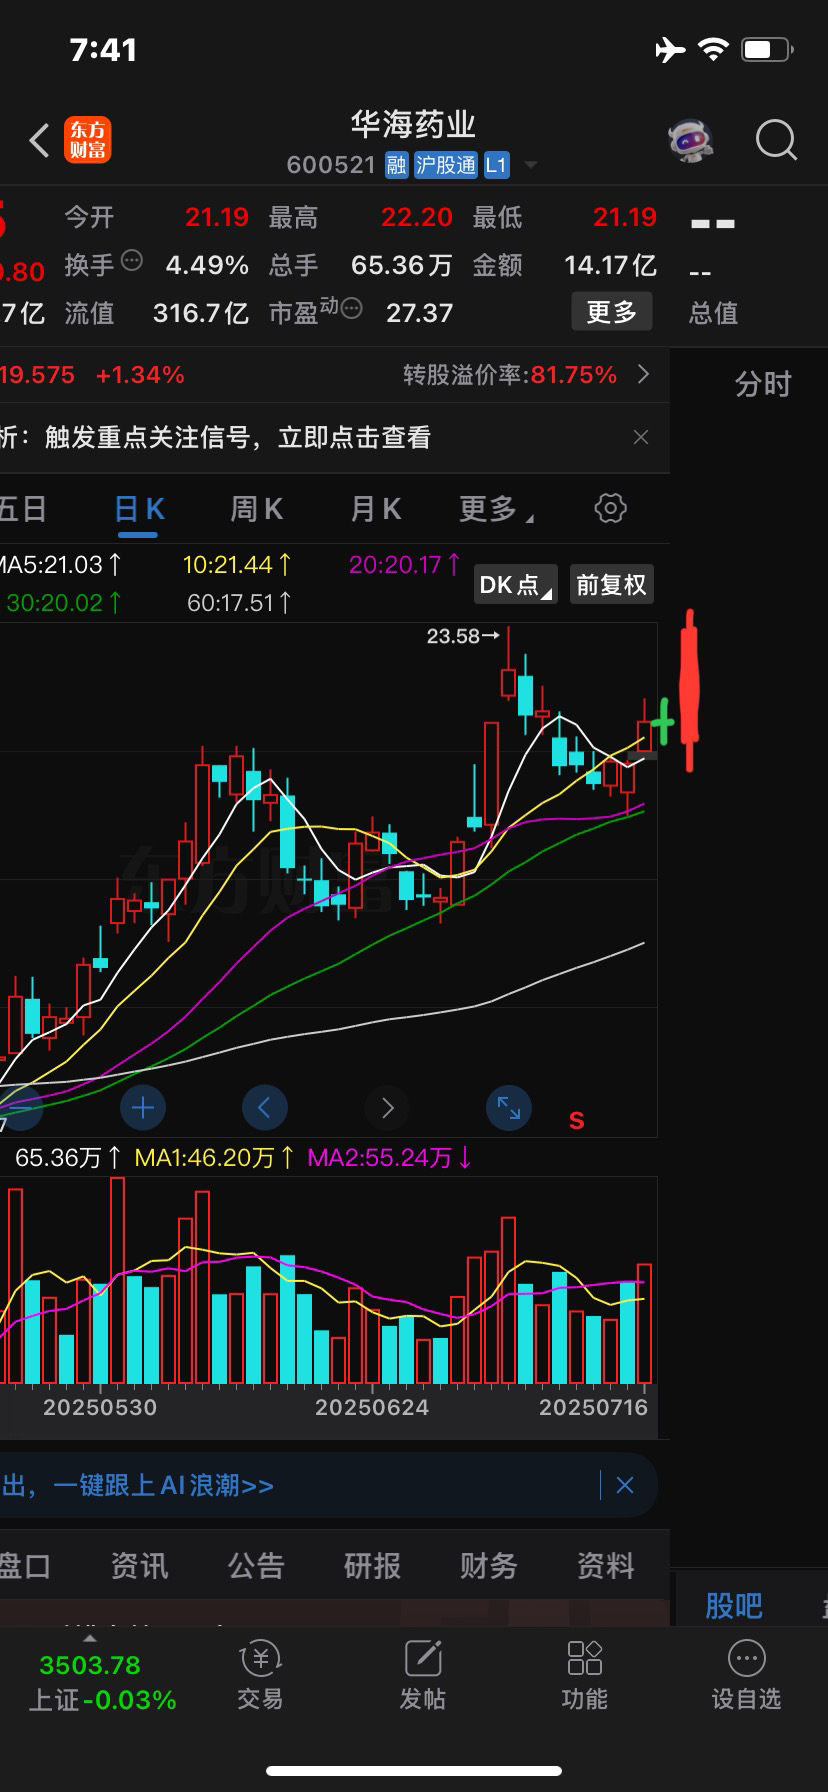Tap the zoom-in plus chart button
828x1792 pixels.
tap(143, 1107)
